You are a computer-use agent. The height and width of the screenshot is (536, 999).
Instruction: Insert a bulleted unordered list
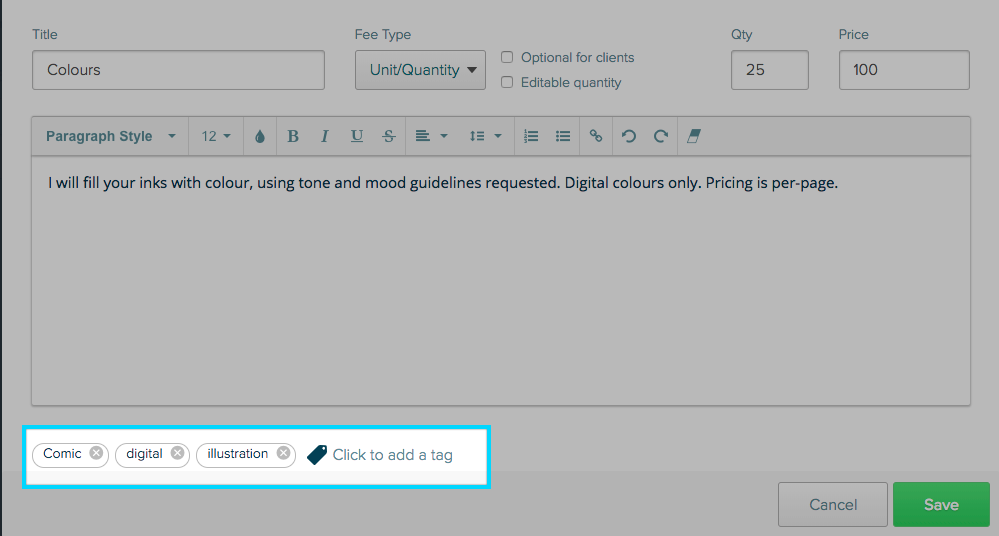click(563, 136)
